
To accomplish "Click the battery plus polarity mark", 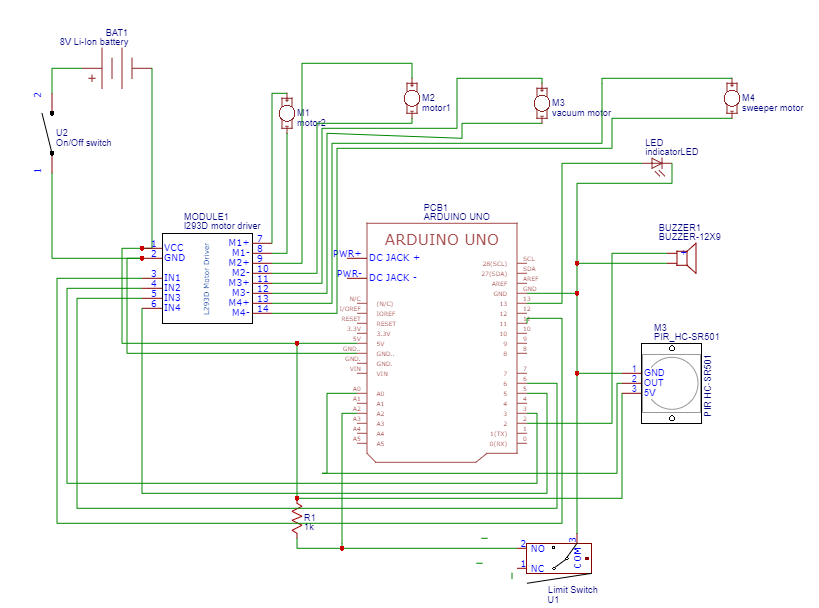I will (92, 78).
